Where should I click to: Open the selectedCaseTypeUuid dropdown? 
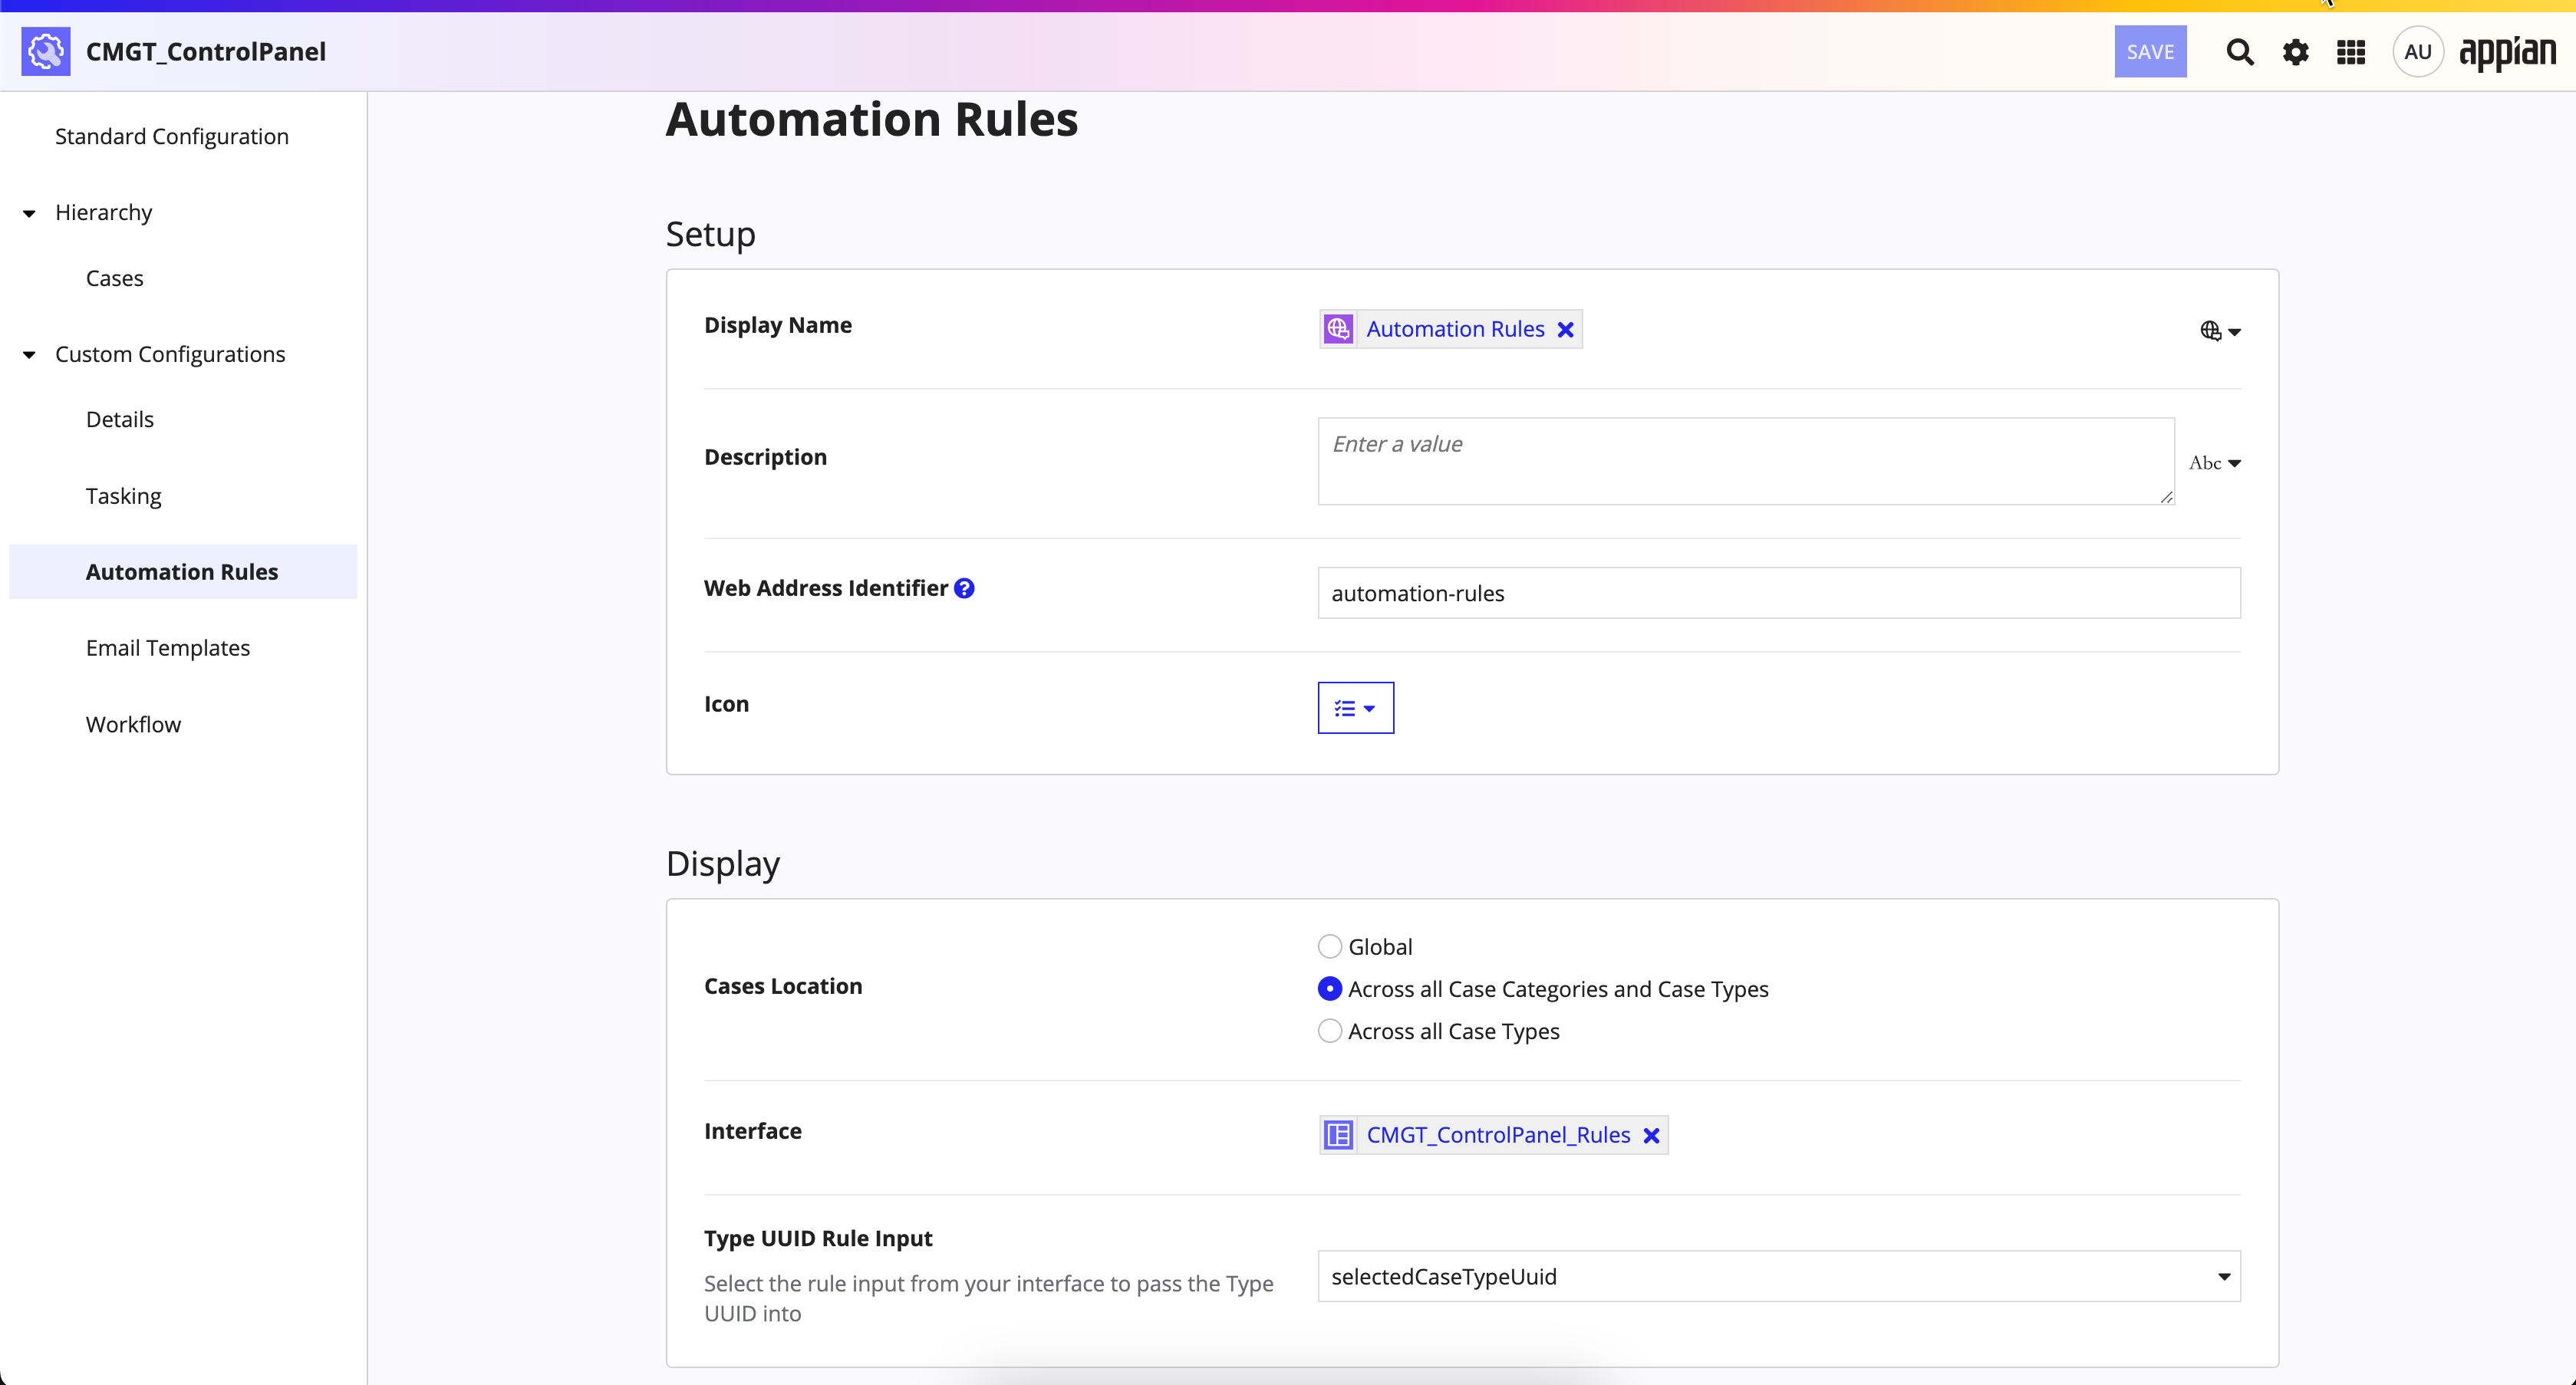tap(1779, 1277)
